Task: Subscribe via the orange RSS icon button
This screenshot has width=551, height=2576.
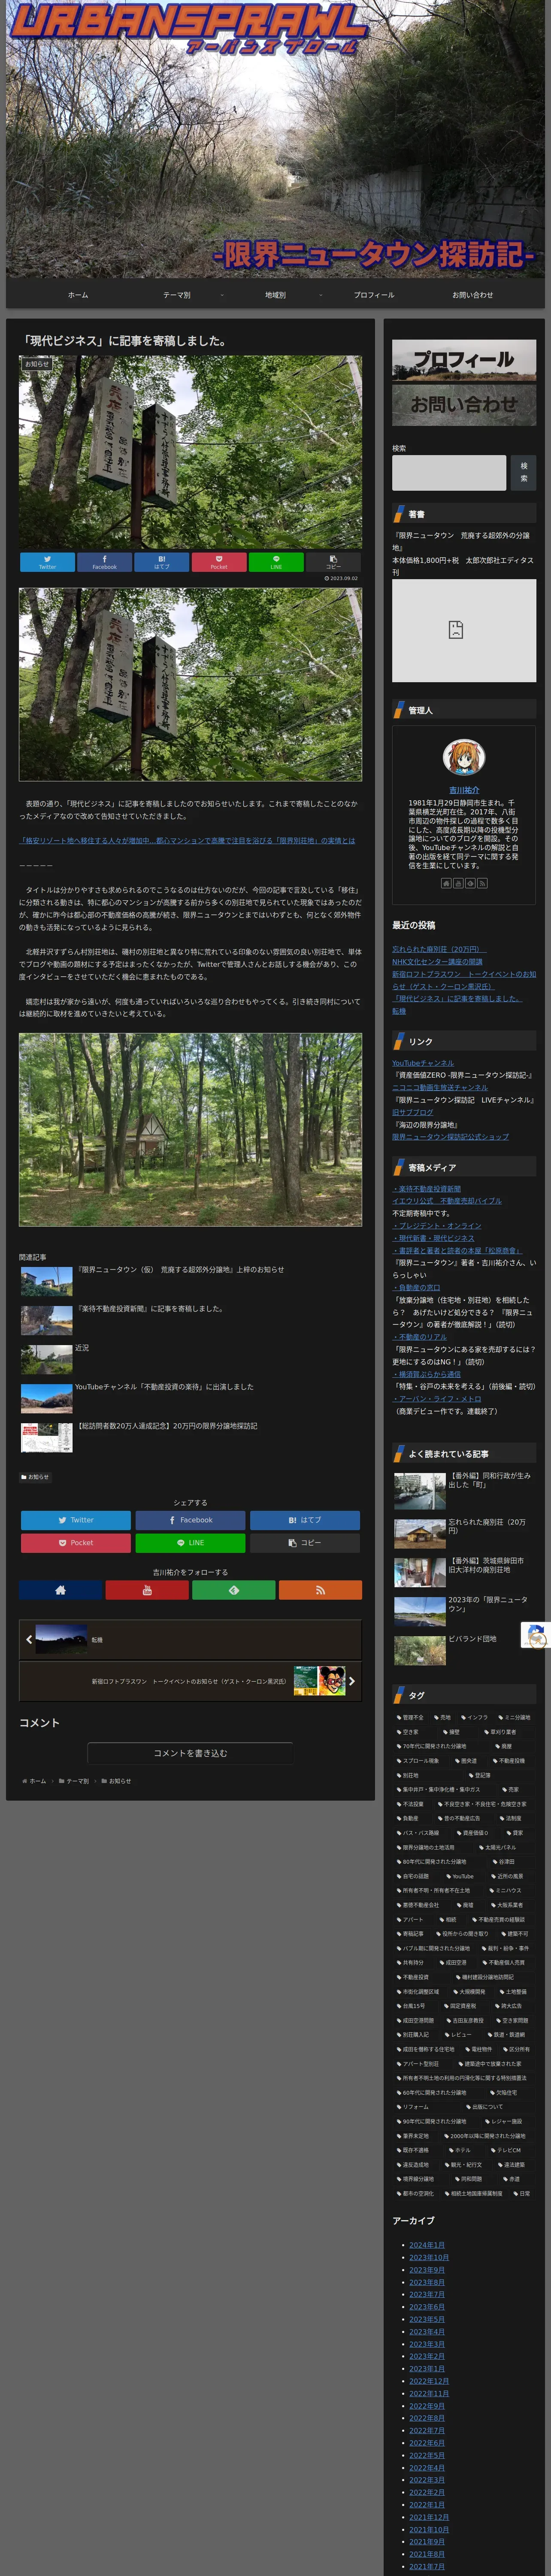Action: tap(320, 1590)
